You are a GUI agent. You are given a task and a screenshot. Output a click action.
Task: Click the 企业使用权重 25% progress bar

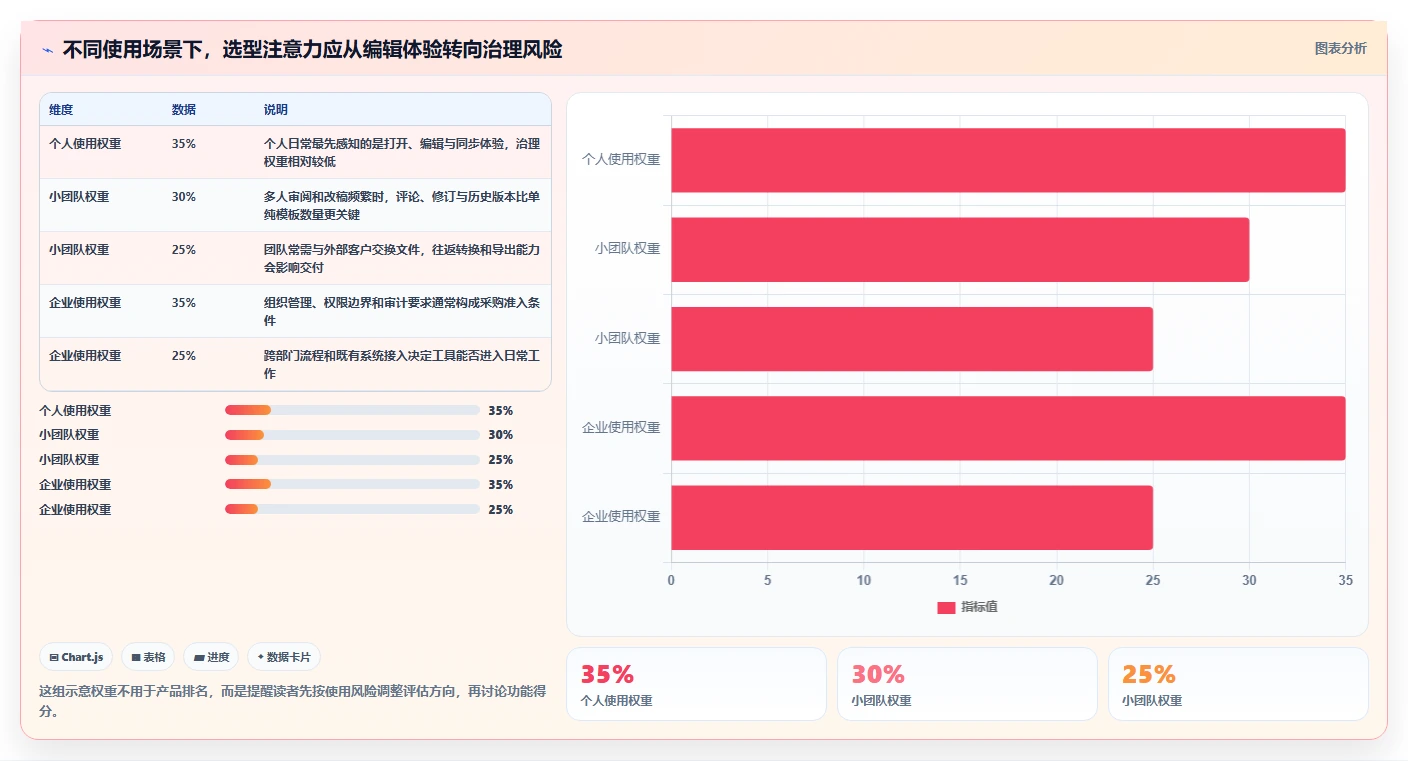tap(352, 510)
